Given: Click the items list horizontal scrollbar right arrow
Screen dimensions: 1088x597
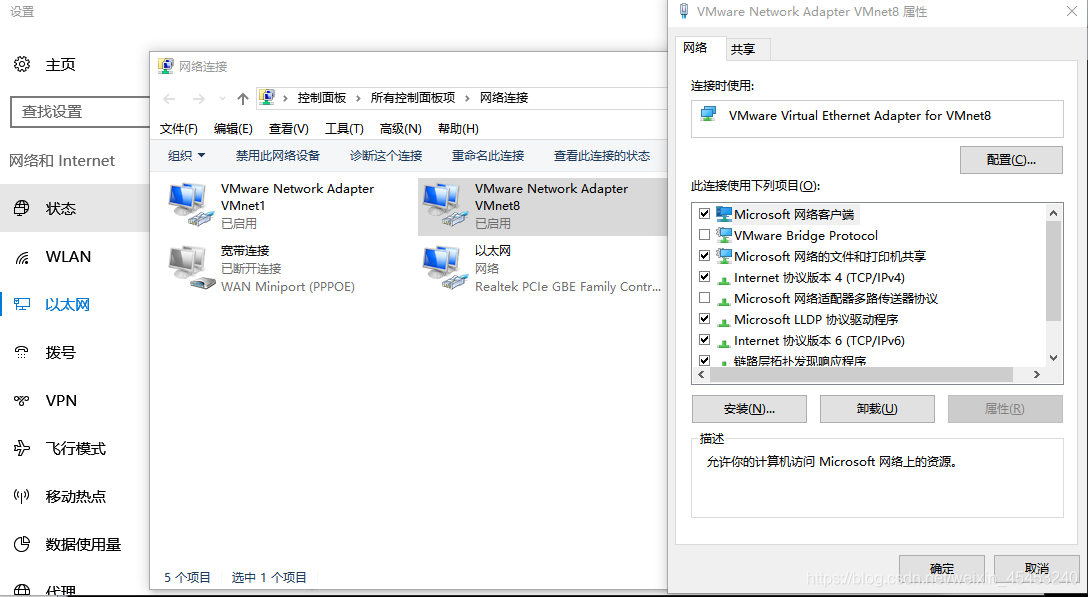Looking at the screenshot, I should click(1037, 374).
